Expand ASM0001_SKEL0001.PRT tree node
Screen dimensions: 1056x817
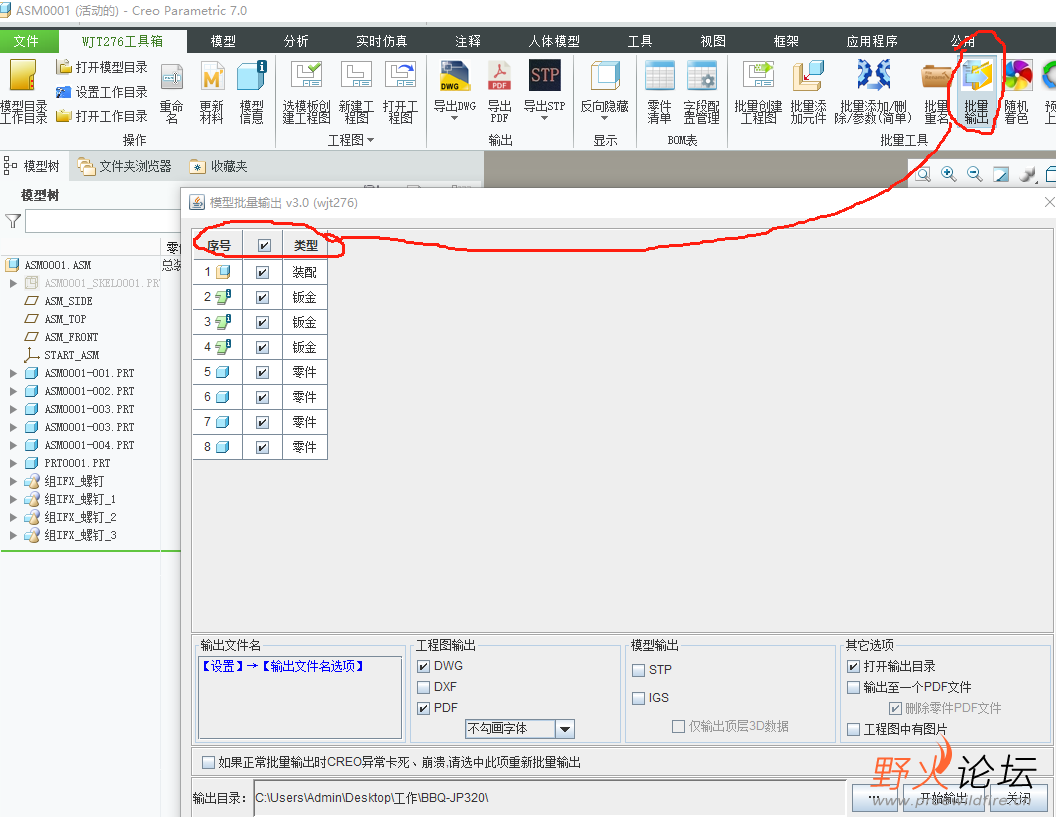[13, 283]
